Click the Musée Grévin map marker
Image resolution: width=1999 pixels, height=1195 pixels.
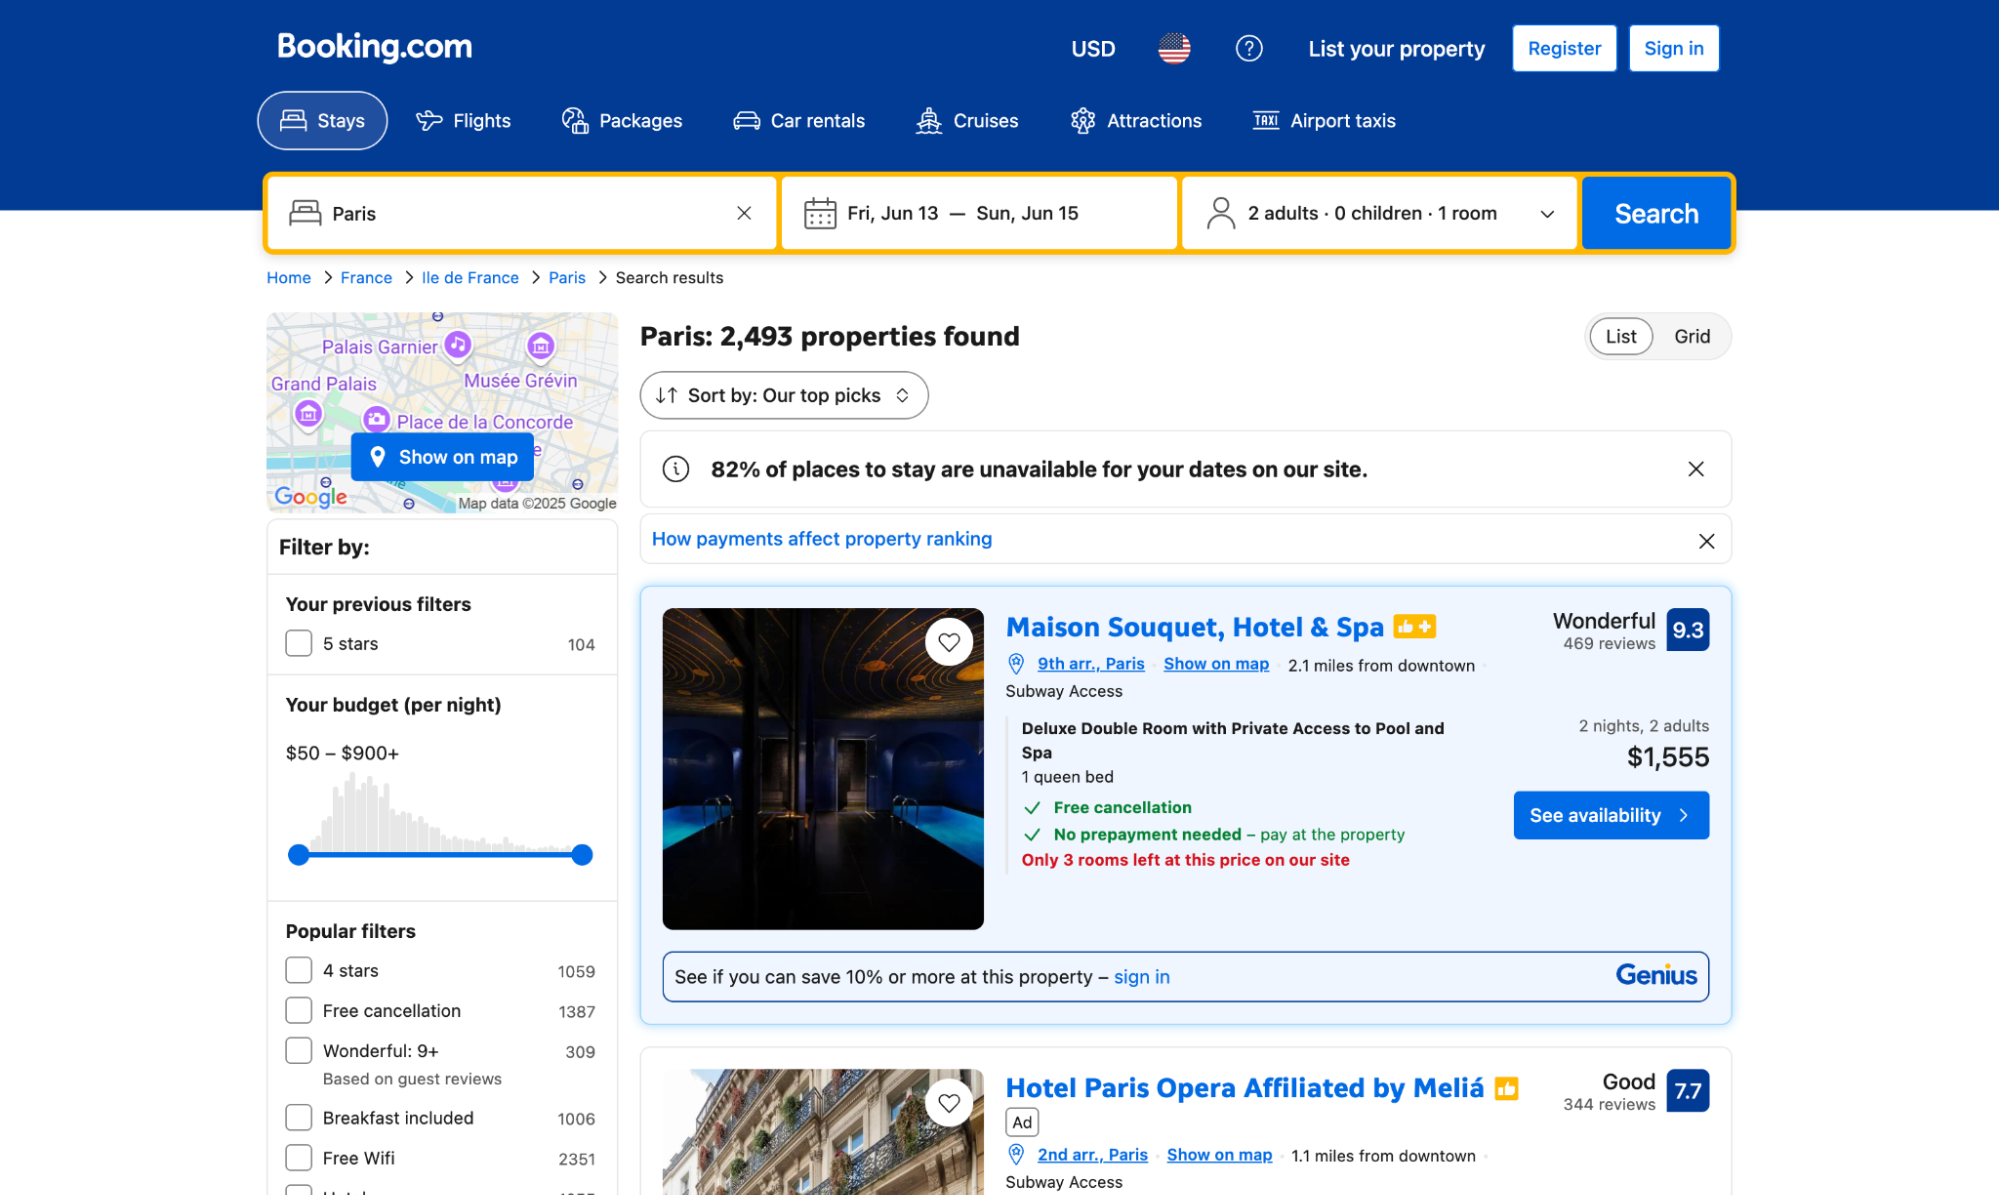tap(541, 346)
